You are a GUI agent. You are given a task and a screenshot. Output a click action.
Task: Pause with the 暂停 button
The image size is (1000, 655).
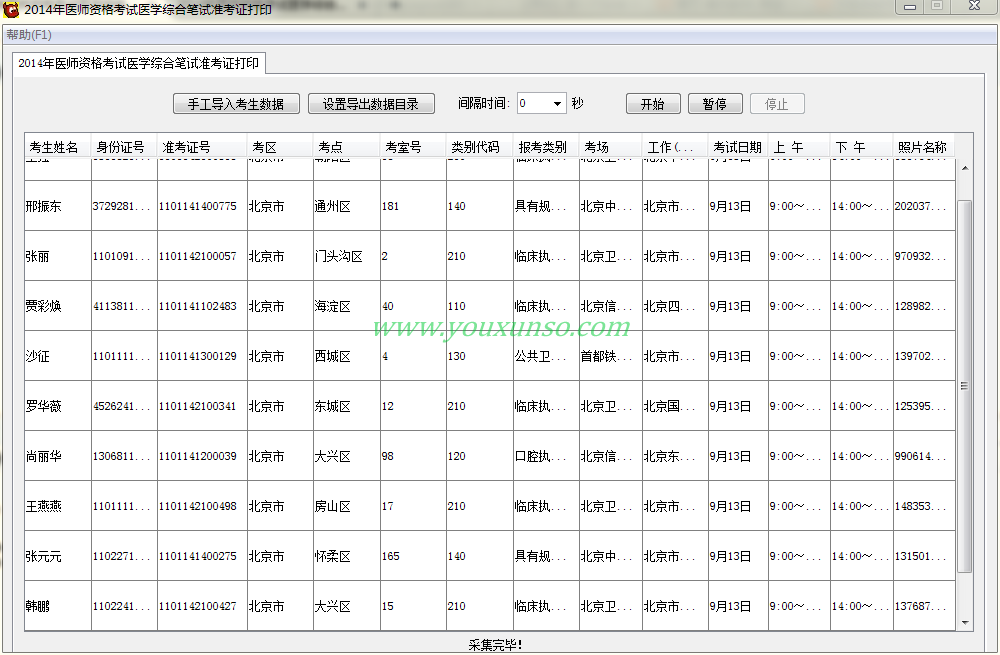point(714,104)
